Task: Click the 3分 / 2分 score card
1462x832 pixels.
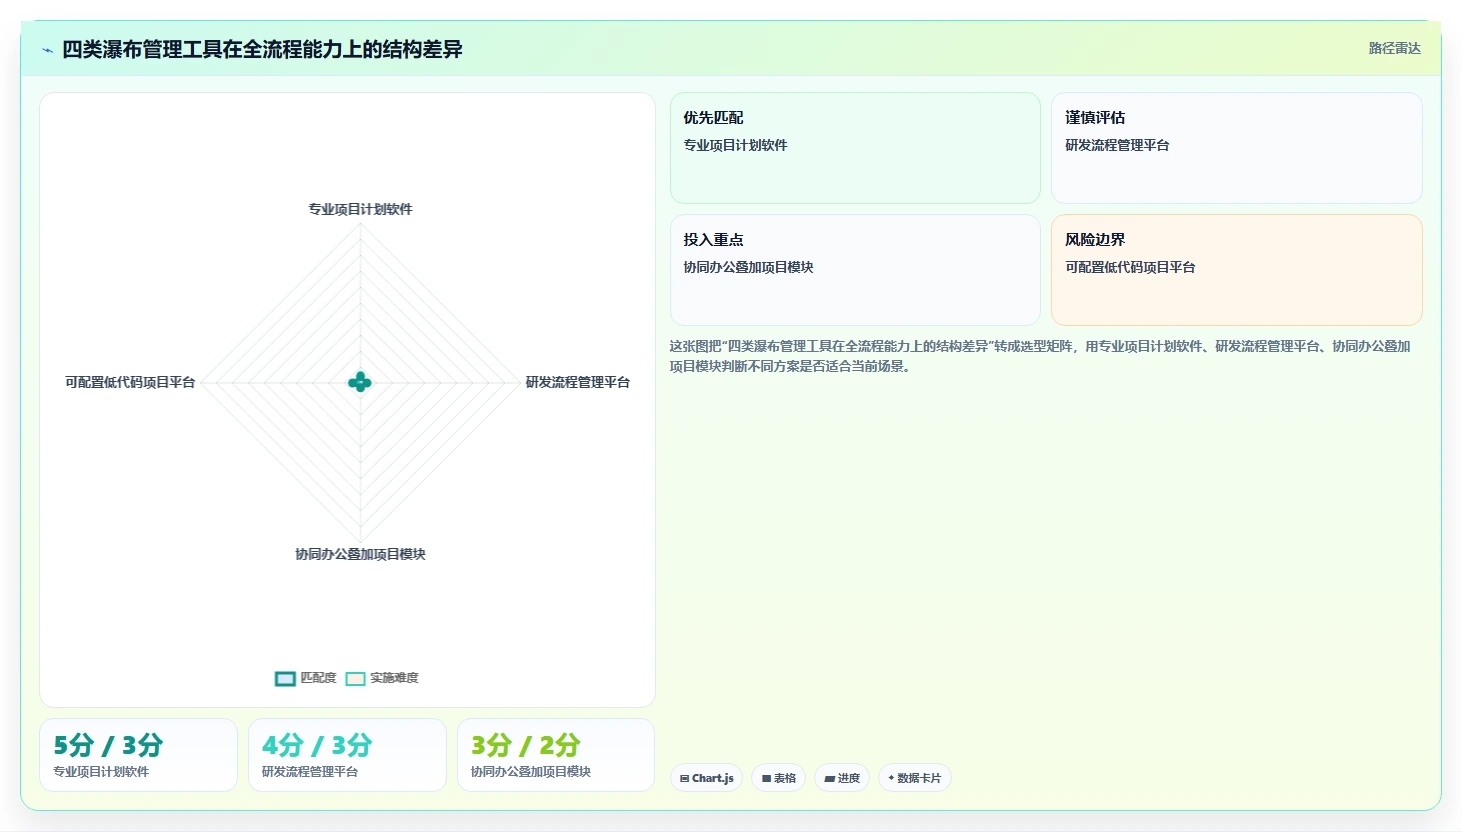Action: (556, 755)
